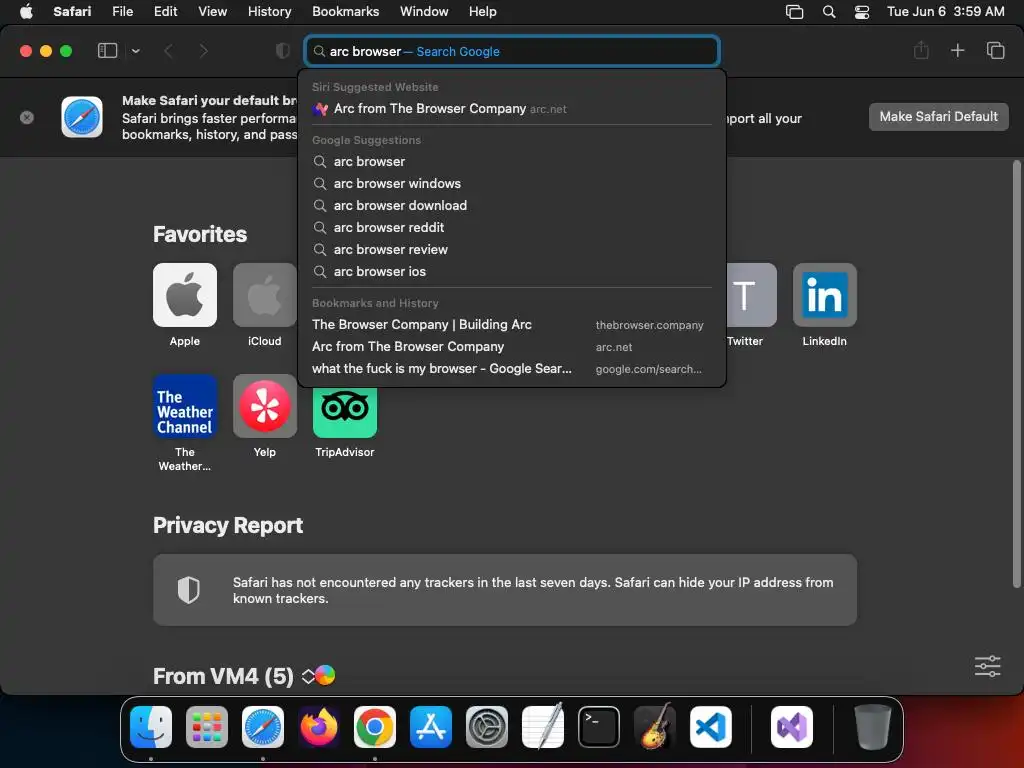
Task: Show tab overview icon
Action: pos(995,50)
